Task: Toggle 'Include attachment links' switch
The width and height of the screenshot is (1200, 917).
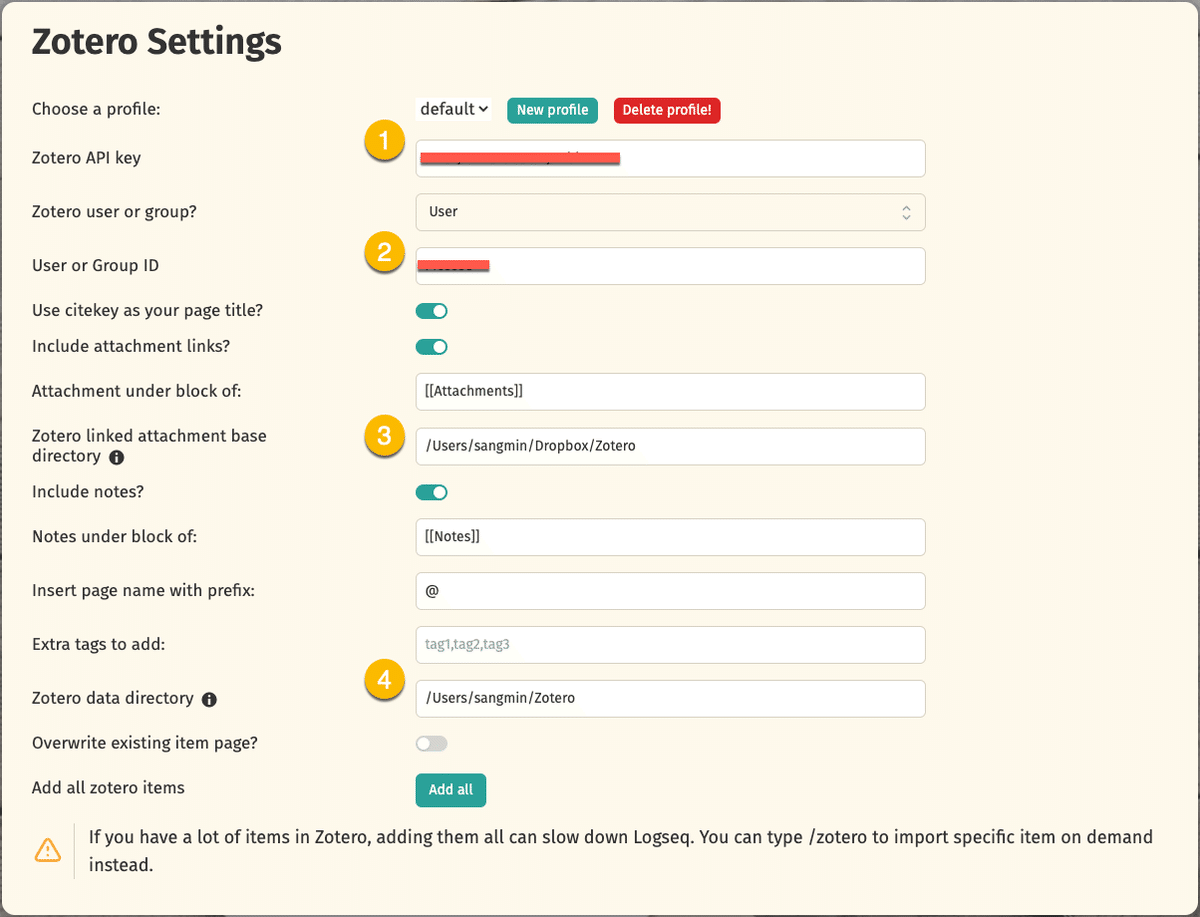Action: coord(432,347)
